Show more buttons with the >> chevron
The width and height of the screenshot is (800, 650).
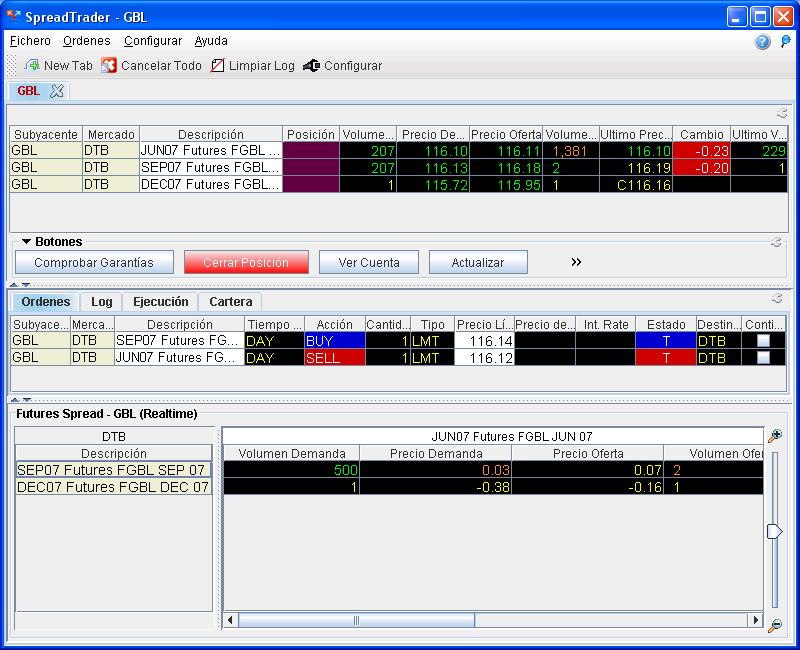(576, 262)
